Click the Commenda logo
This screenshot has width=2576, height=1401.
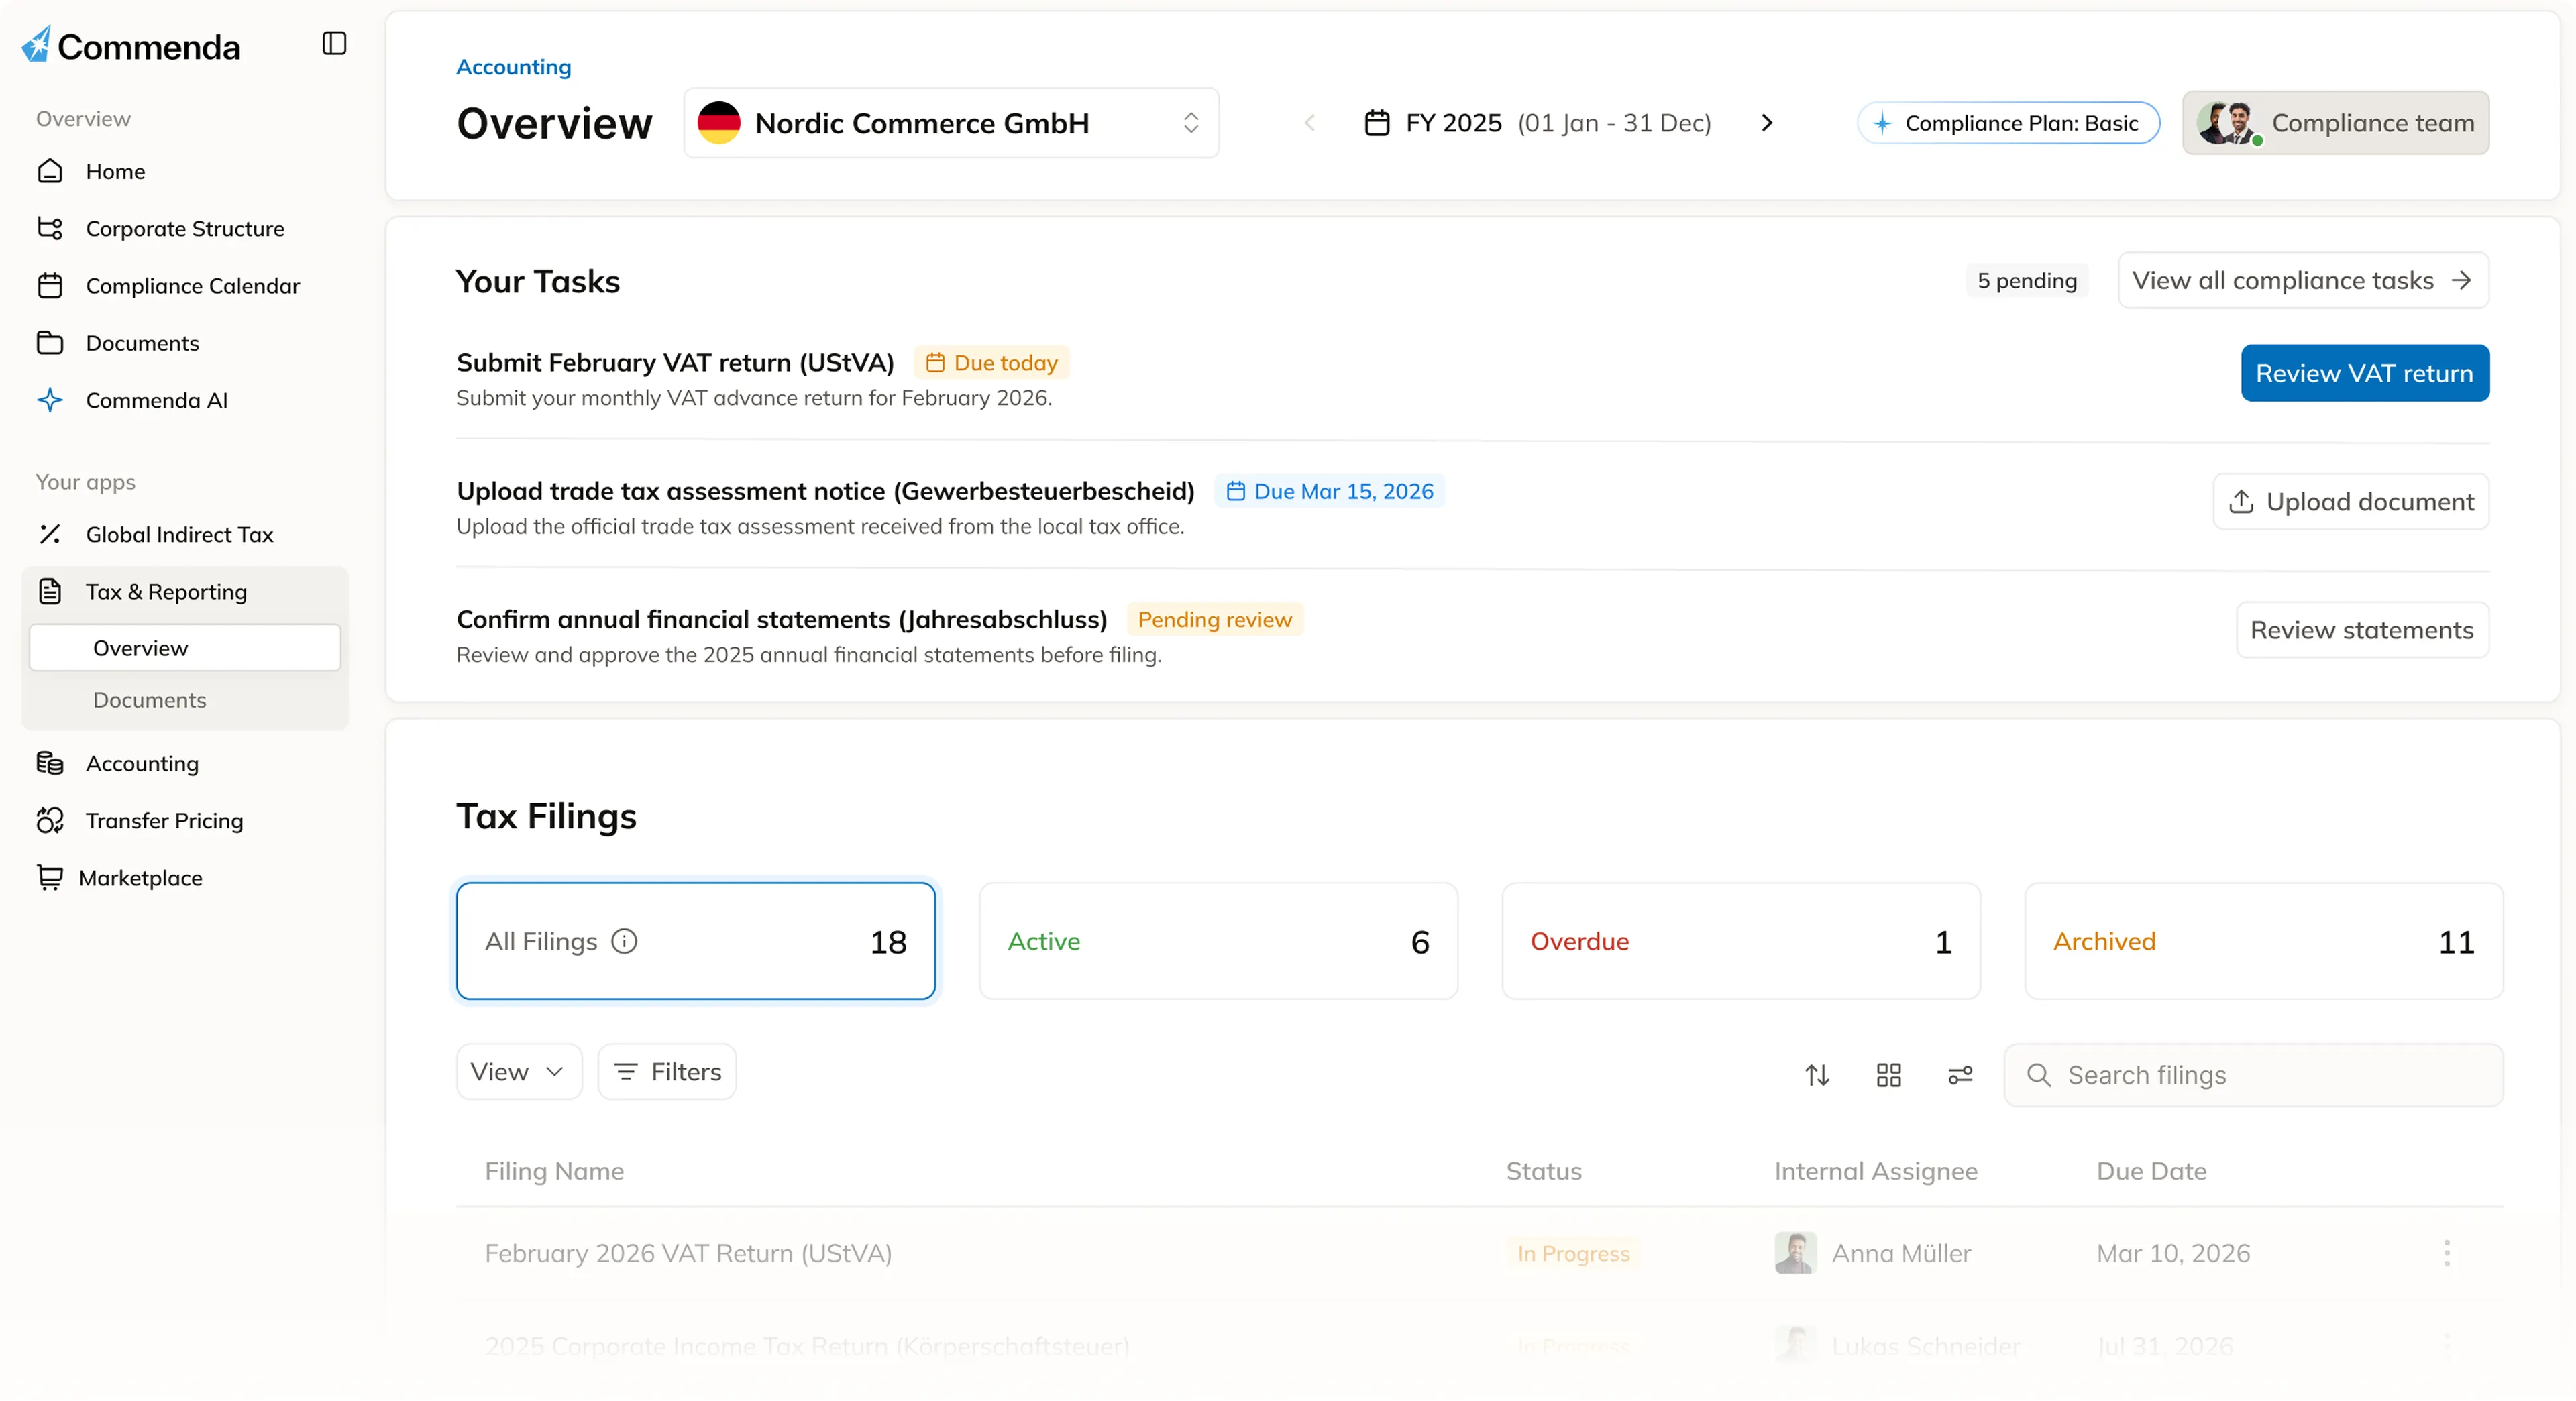pyautogui.click(x=131, y=46)
